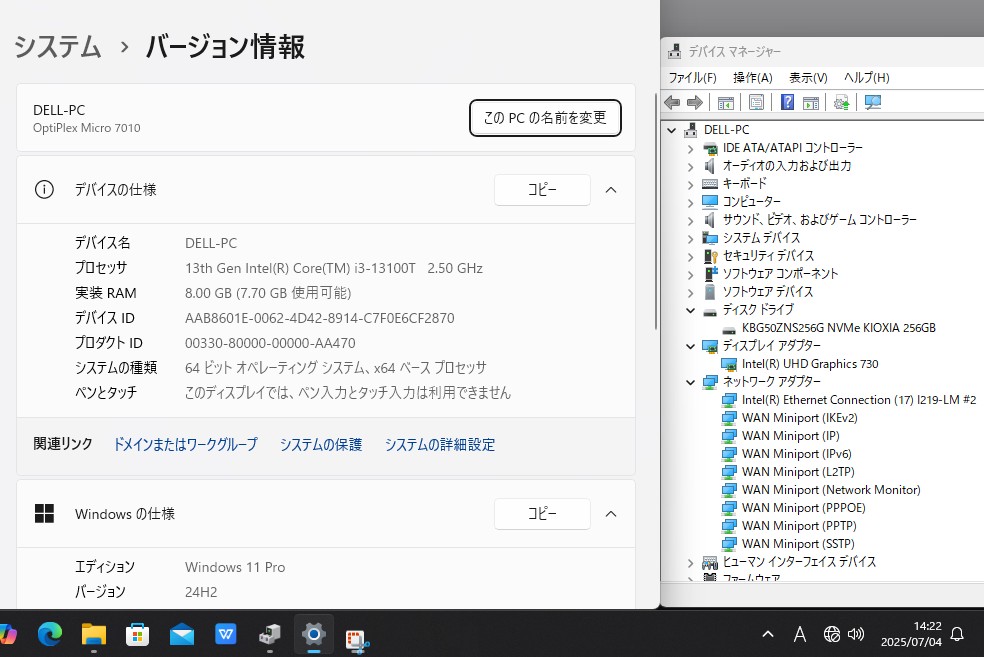Select ソフトウェア コンポーネント tree item

pos(780,274)
